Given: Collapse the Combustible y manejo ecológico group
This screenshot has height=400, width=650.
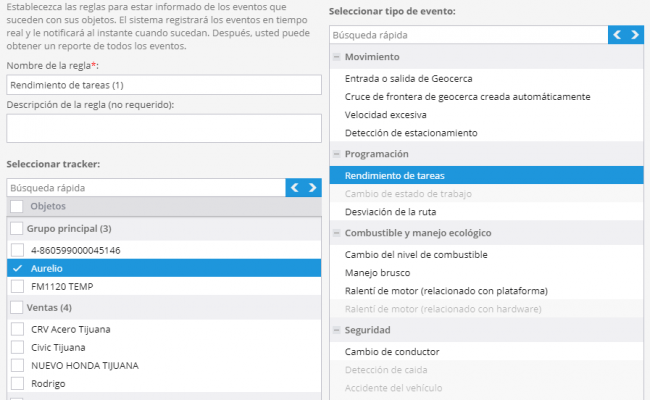Looking at the screenshot, I should tap(337, 233).
